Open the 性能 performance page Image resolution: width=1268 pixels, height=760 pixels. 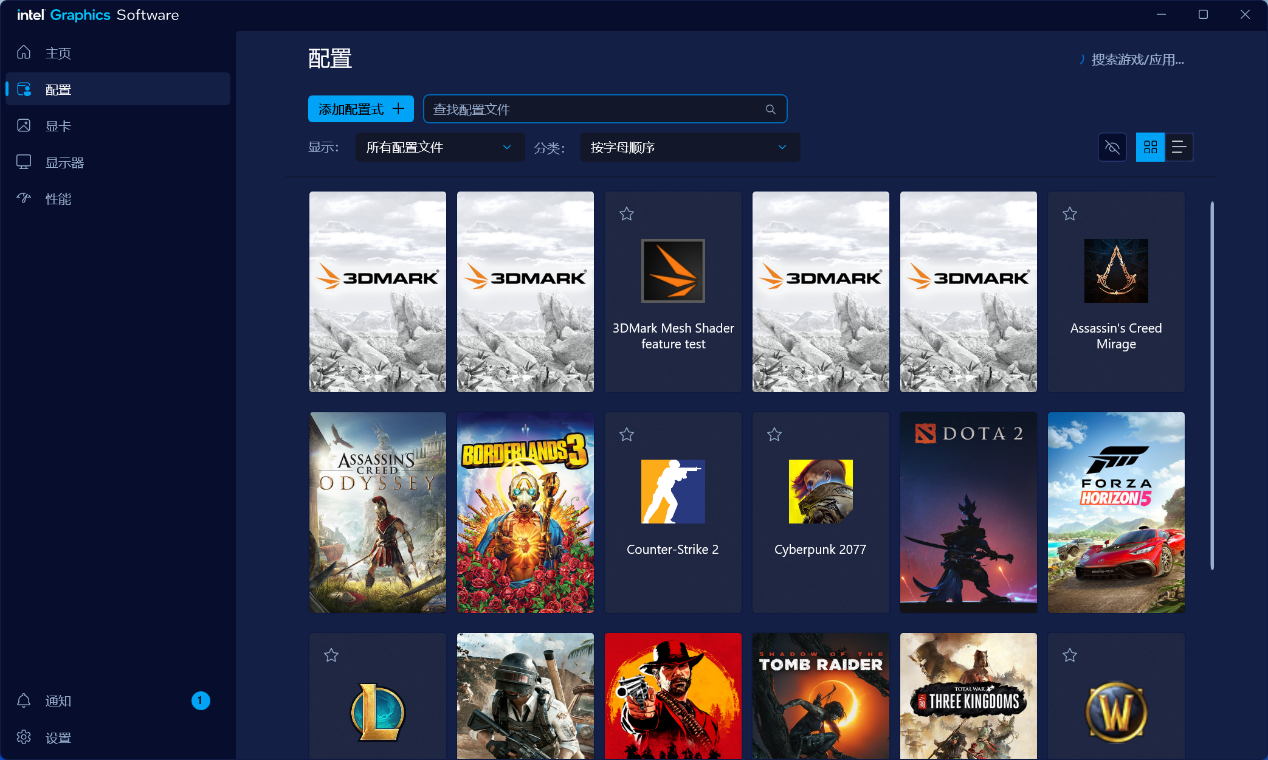point(118,199)
